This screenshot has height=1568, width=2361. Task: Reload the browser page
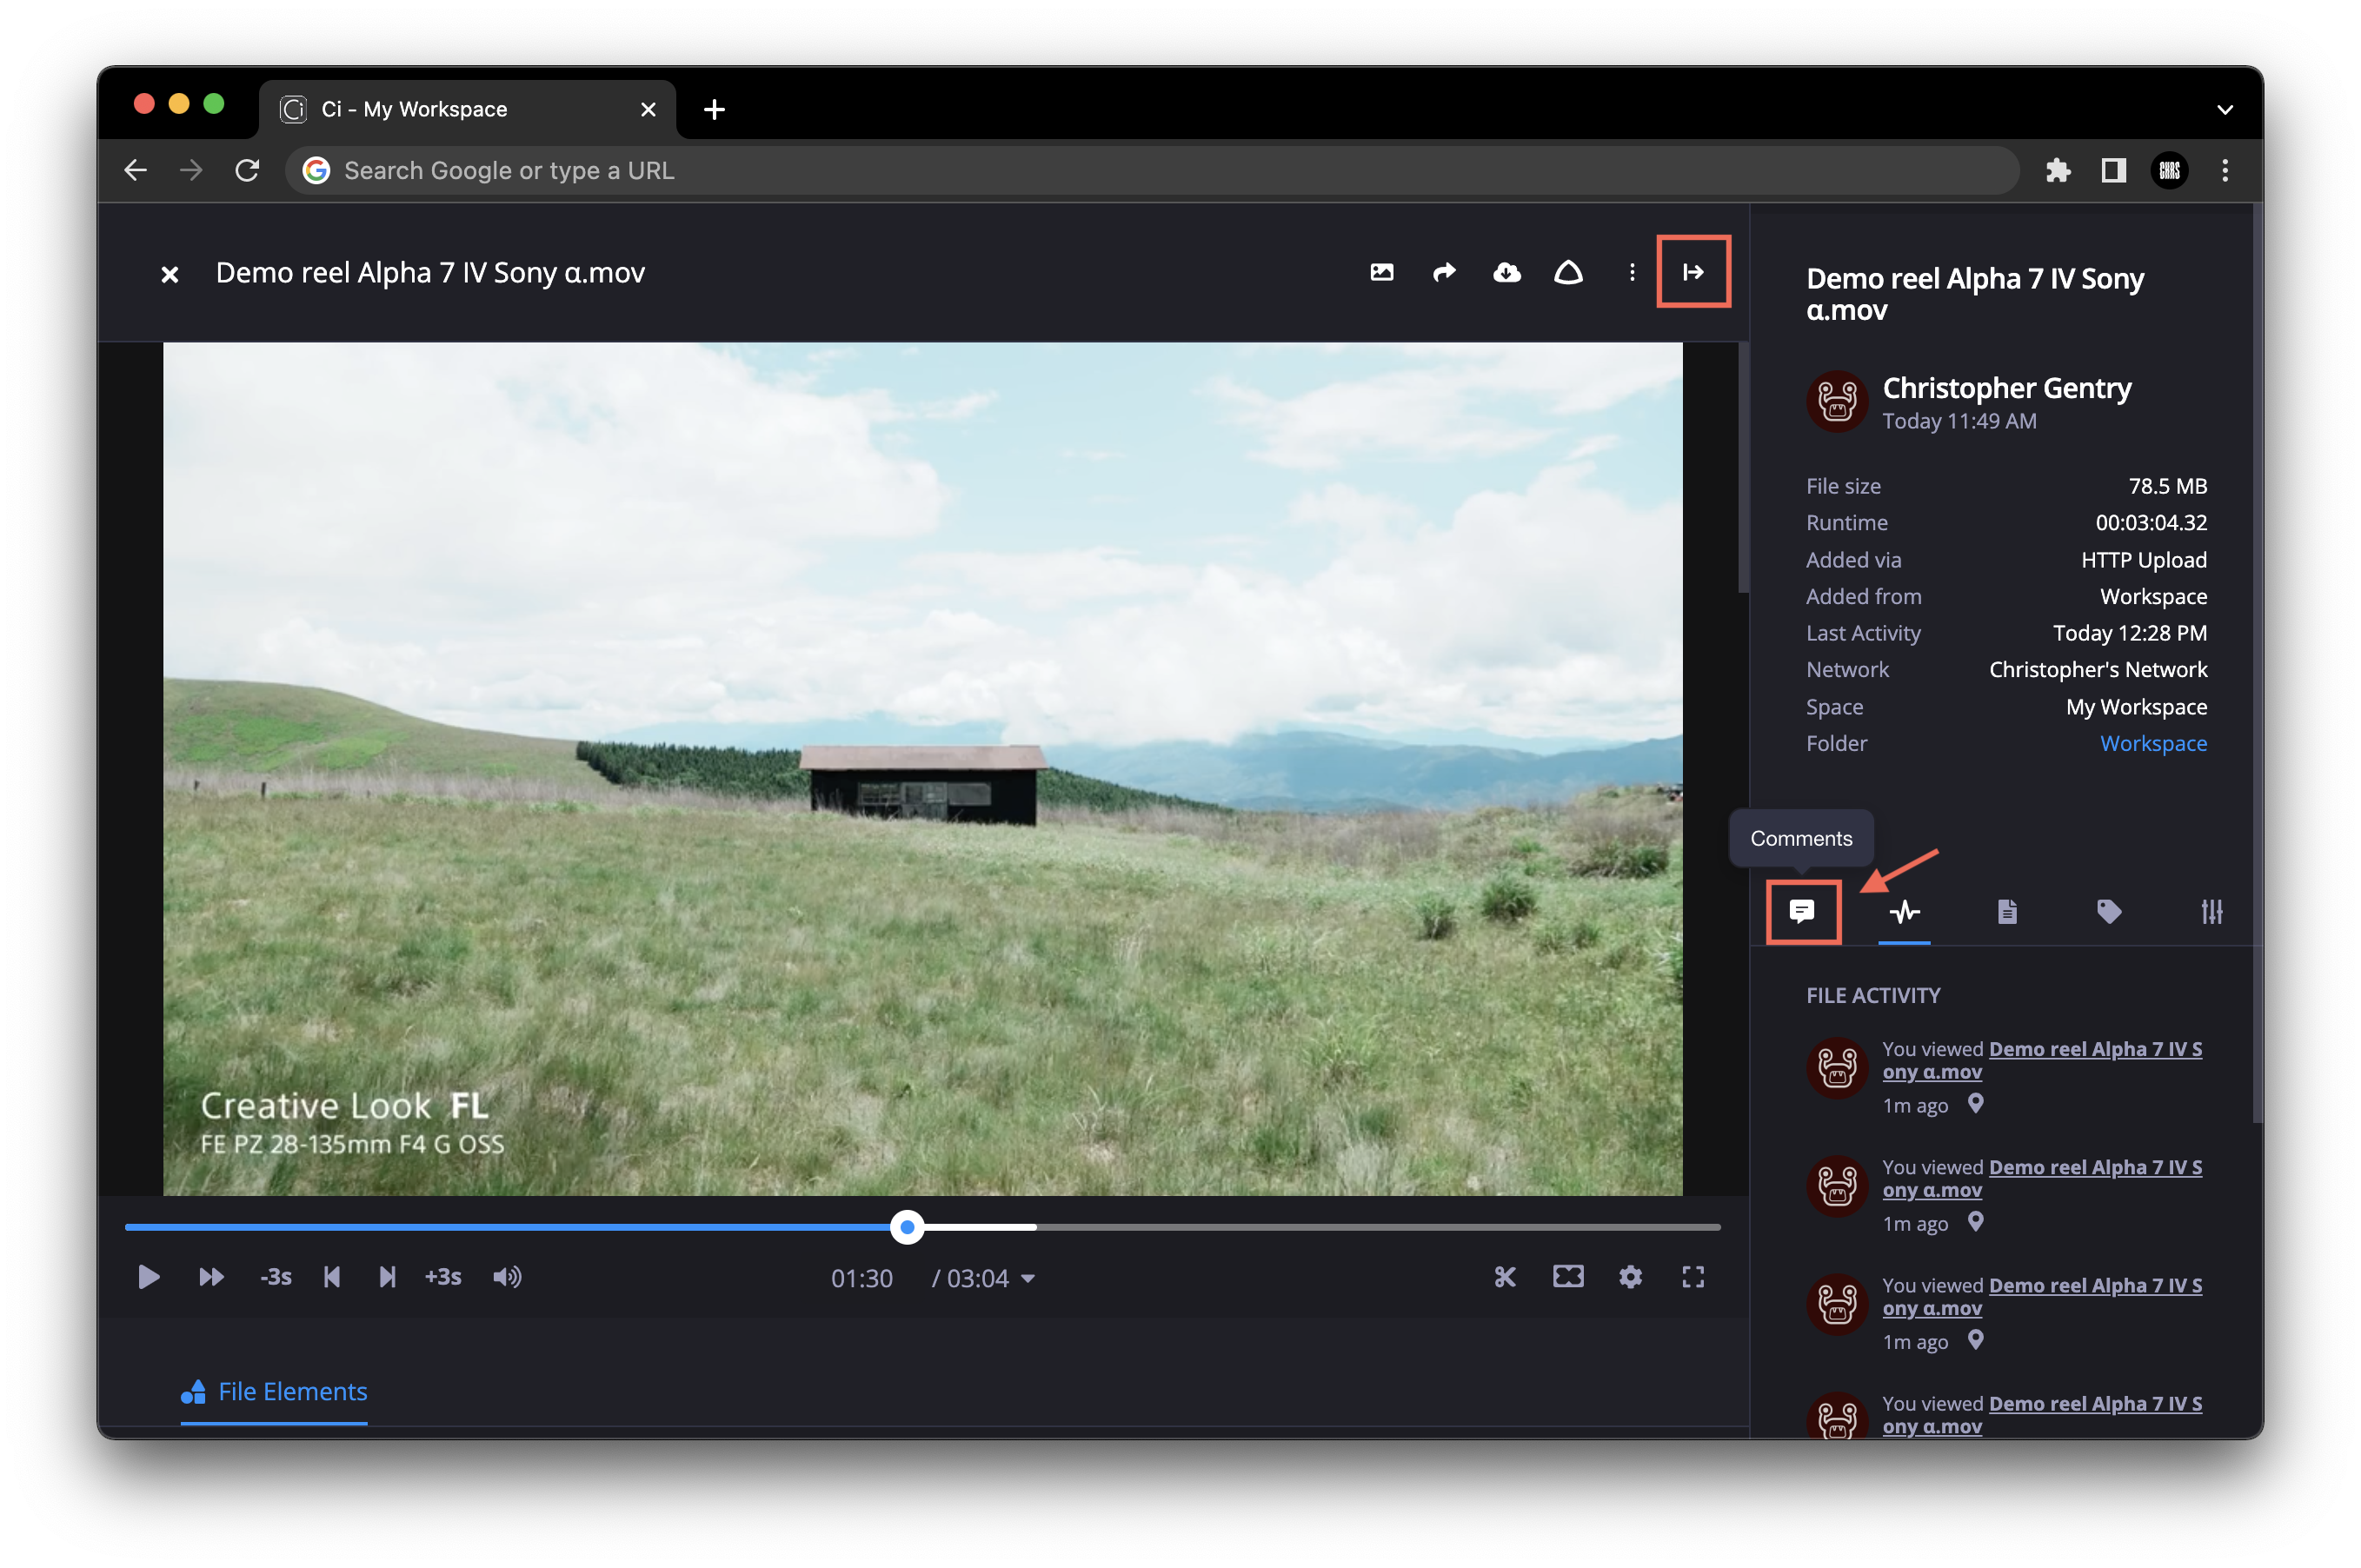[247, 171]
